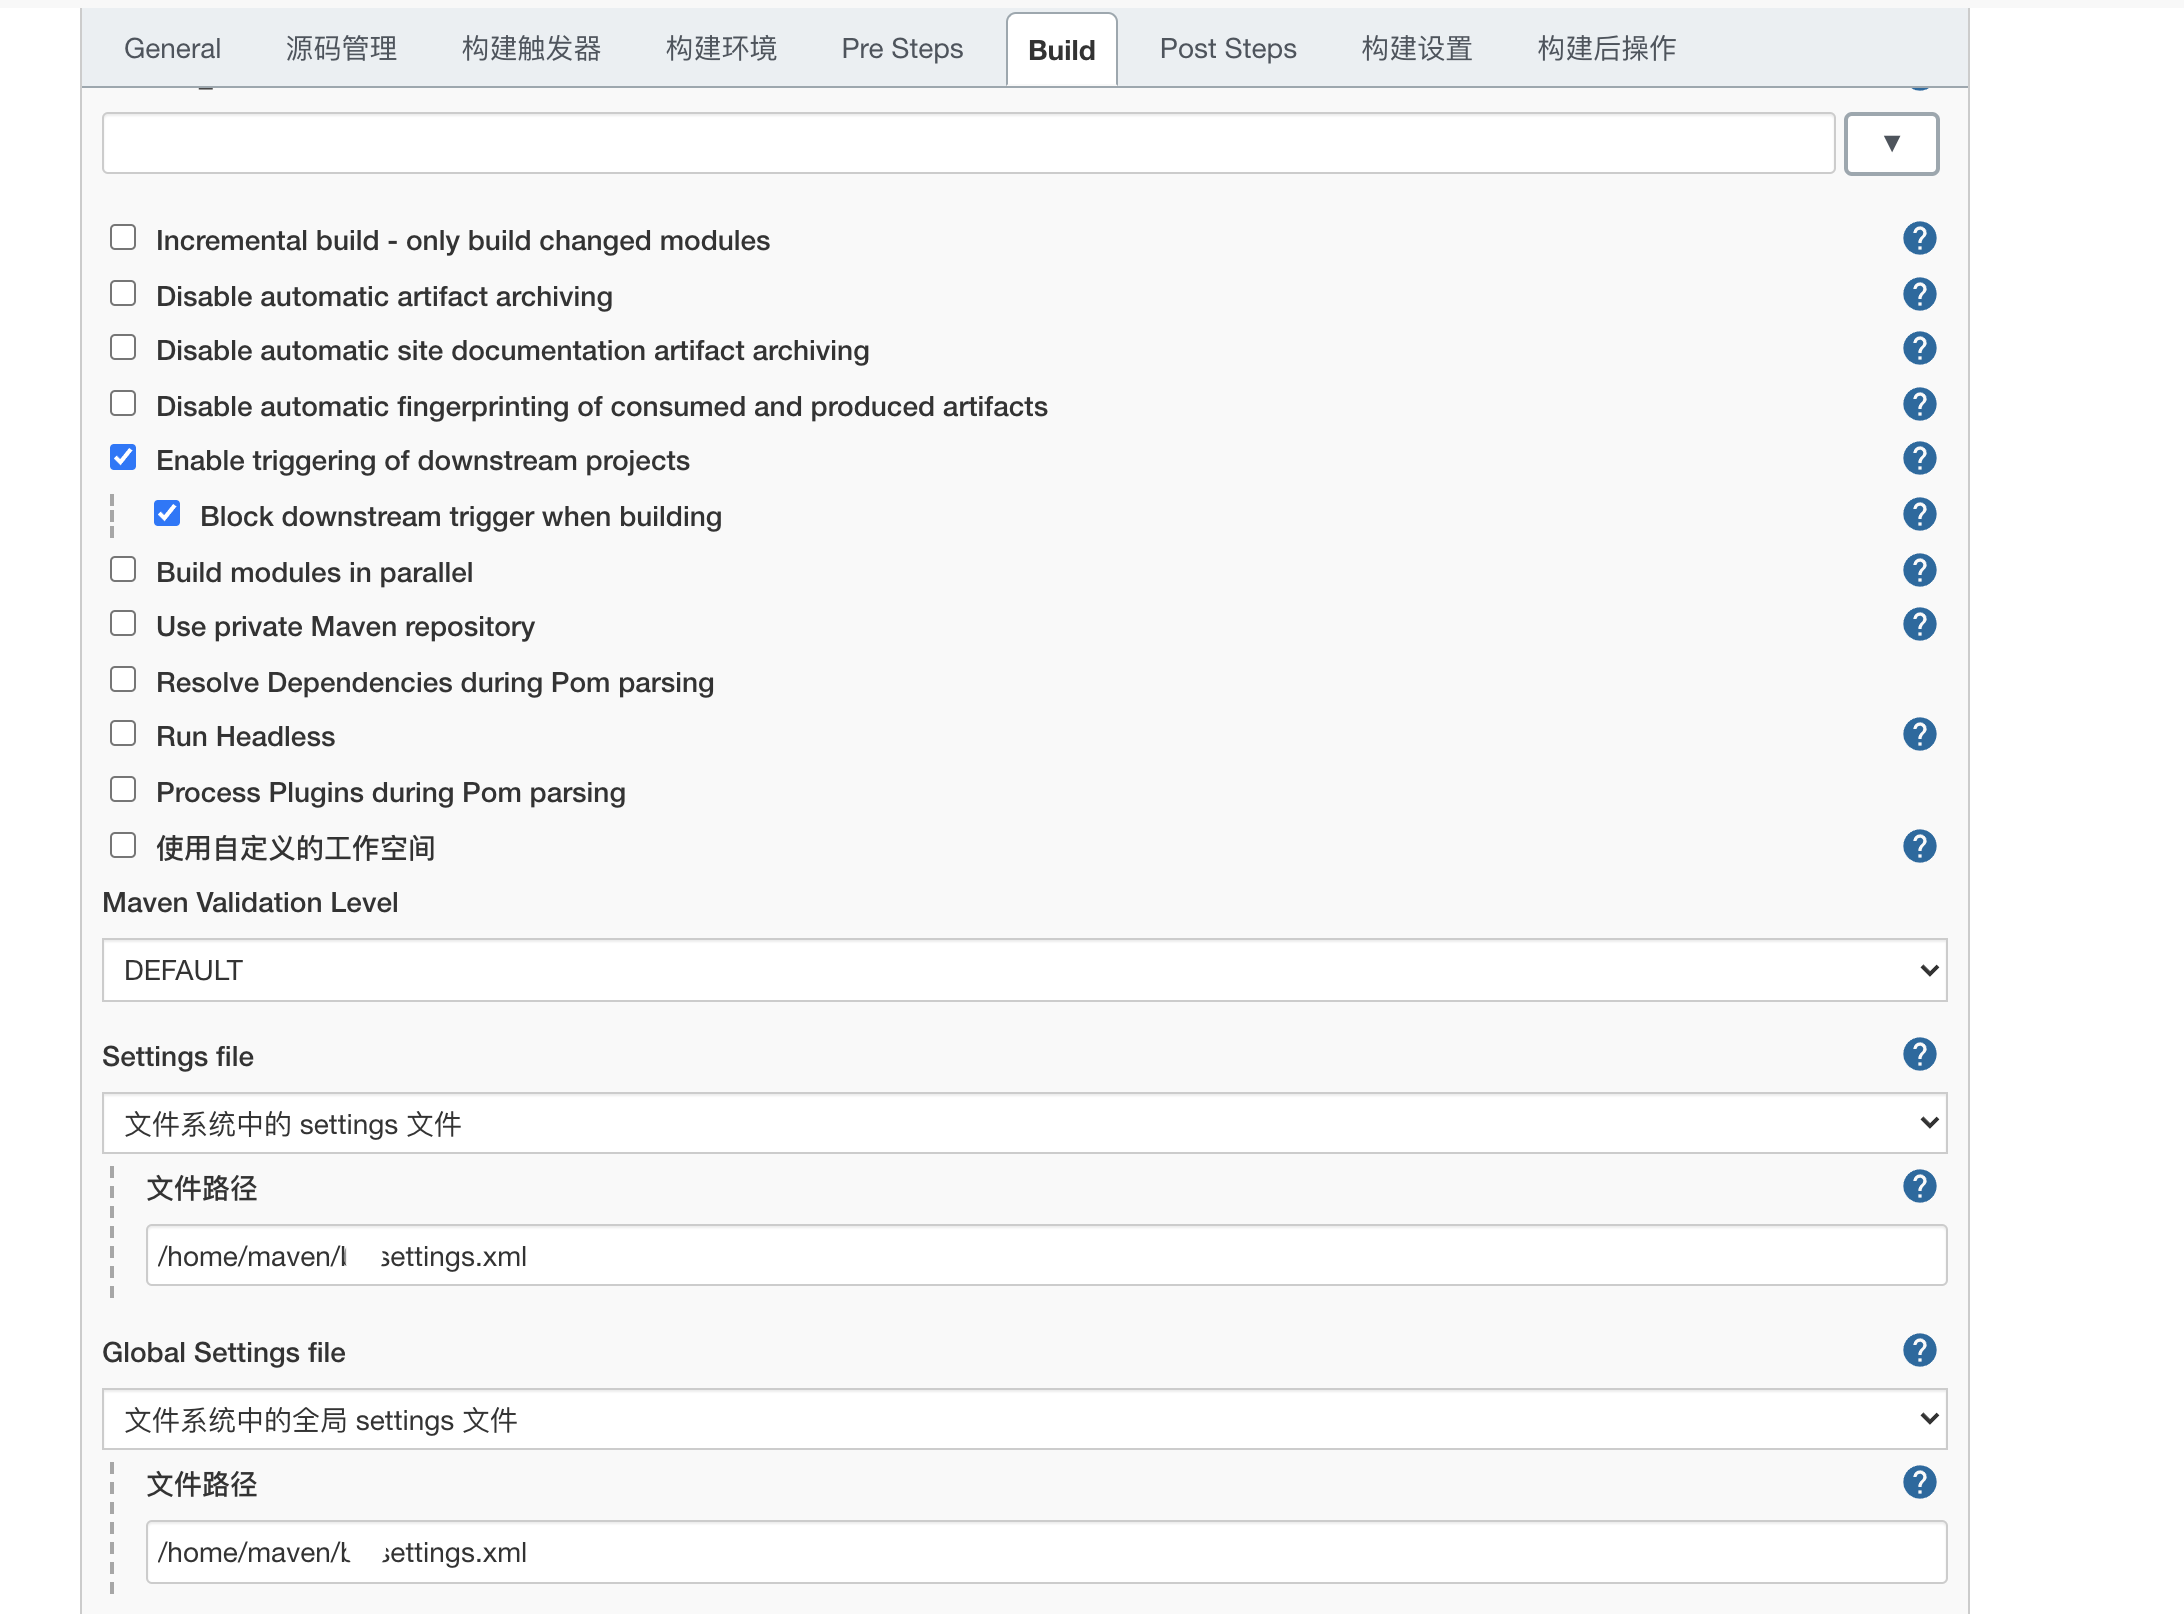Switch to the 构建触发器 tab
The width and height of the screenshot is (2184, 1614).
[x=531, y=48]
